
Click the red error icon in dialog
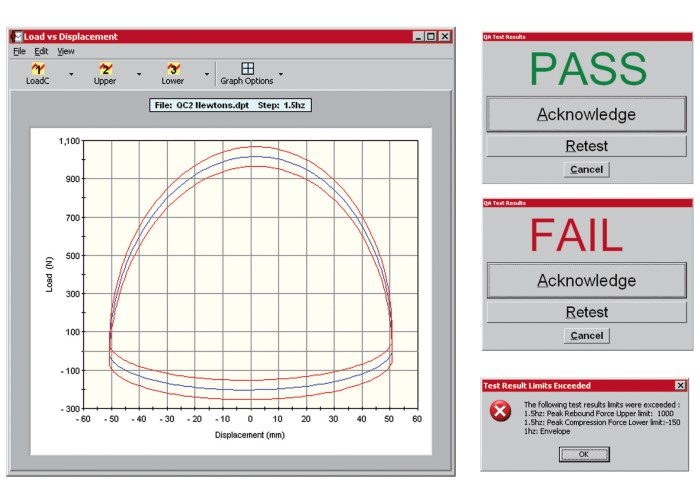pos(499,412)
